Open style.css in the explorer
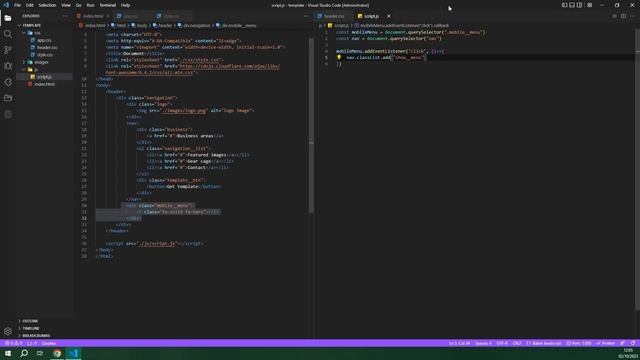Viewport: 640px width, 360px height. 44,55
